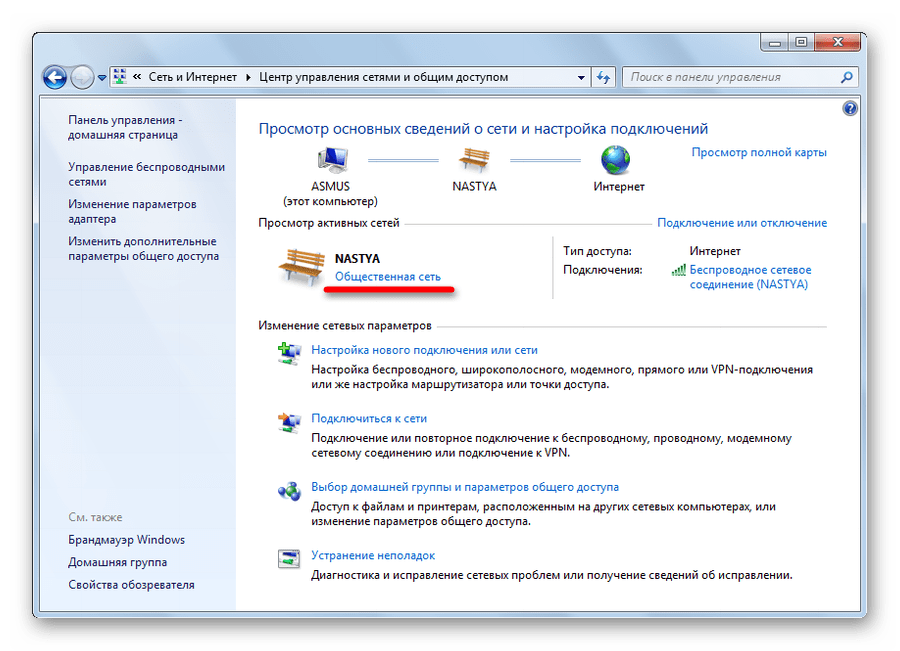Select the Настройка нового подключения icon
Screen dimensions: 900x651
coord(289,352)
